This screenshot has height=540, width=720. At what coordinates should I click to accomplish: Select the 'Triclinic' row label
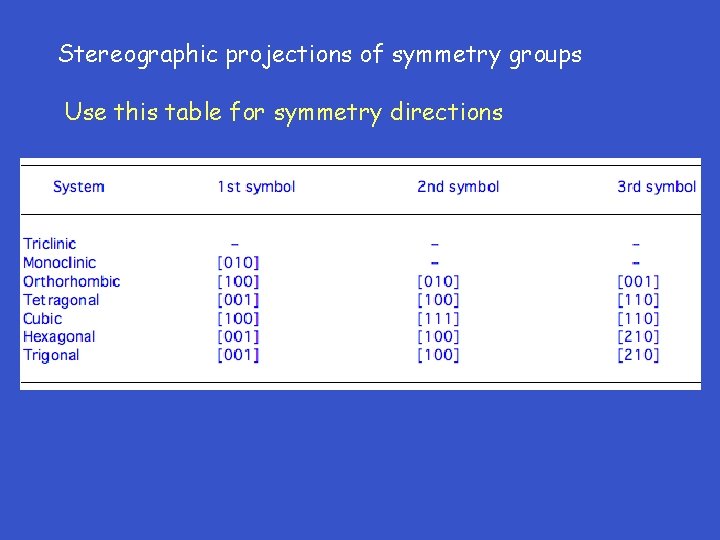50,243
